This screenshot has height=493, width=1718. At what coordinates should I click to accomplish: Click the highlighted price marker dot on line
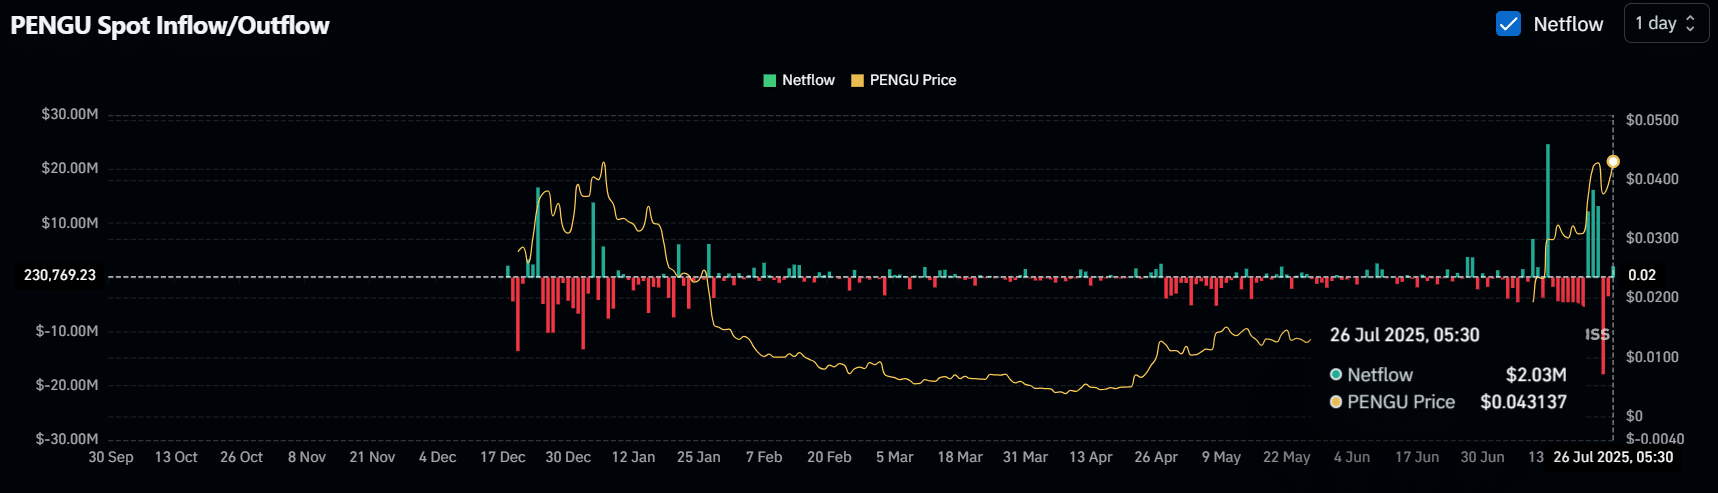click(x=1613, y=161)
